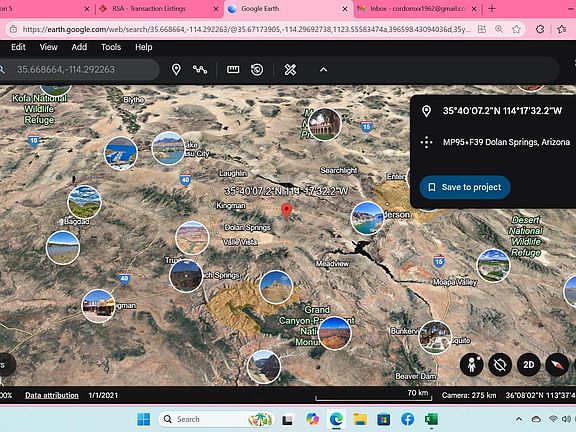Open Microsoft Store from the taskbar
Image resolution: width=576 pixels, height=432 pixels.
pos(384,419)
